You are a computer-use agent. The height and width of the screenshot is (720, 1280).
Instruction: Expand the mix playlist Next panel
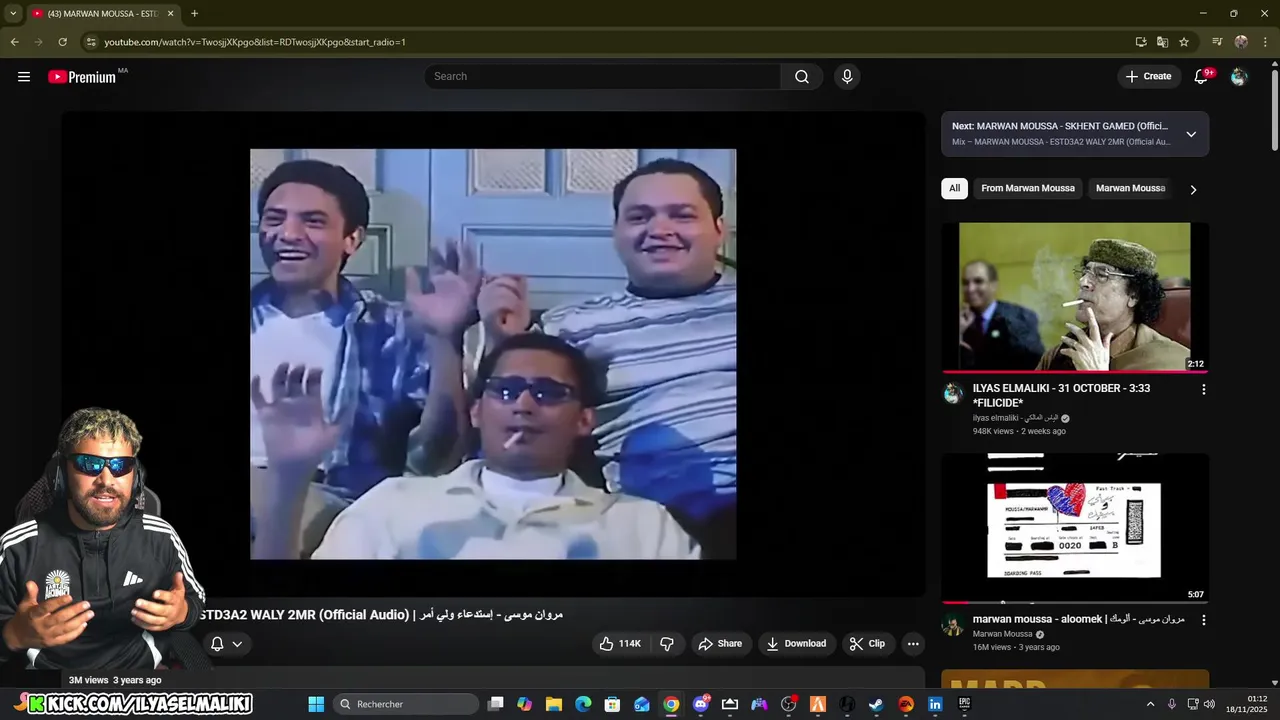(x=1191, y=134)
